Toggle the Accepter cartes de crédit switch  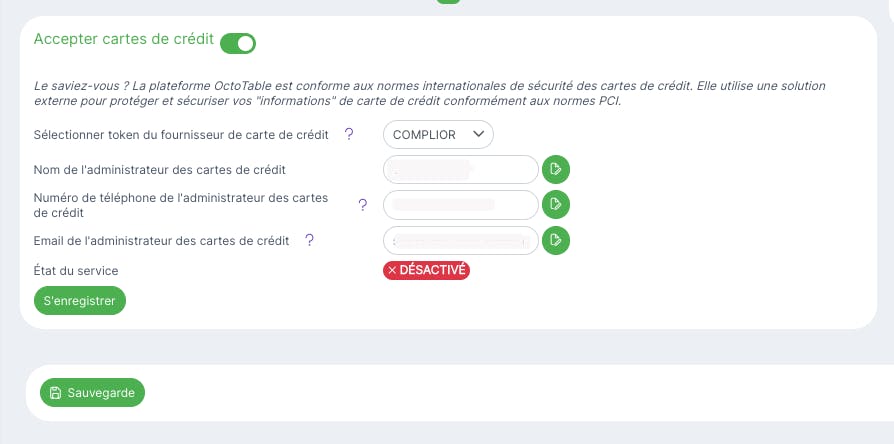[238, 43]
